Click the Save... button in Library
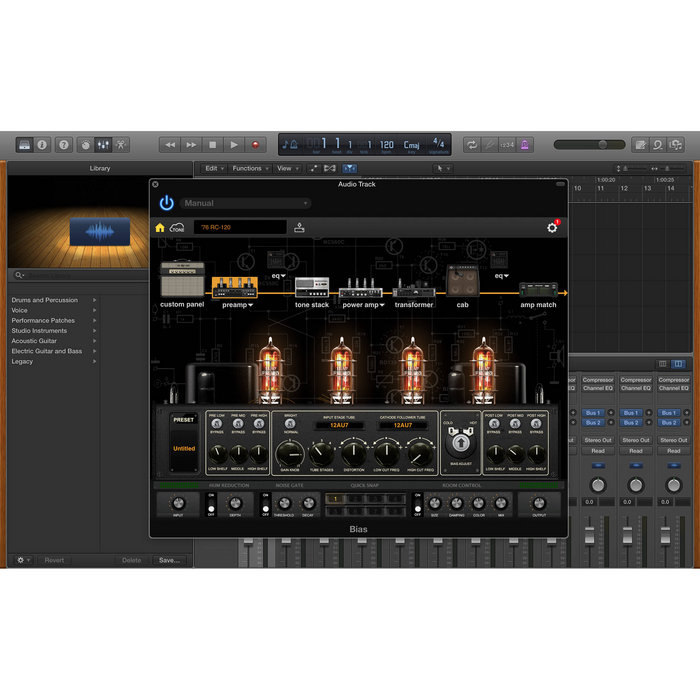The width and height of the screenshot is (700, 700). 169,560
